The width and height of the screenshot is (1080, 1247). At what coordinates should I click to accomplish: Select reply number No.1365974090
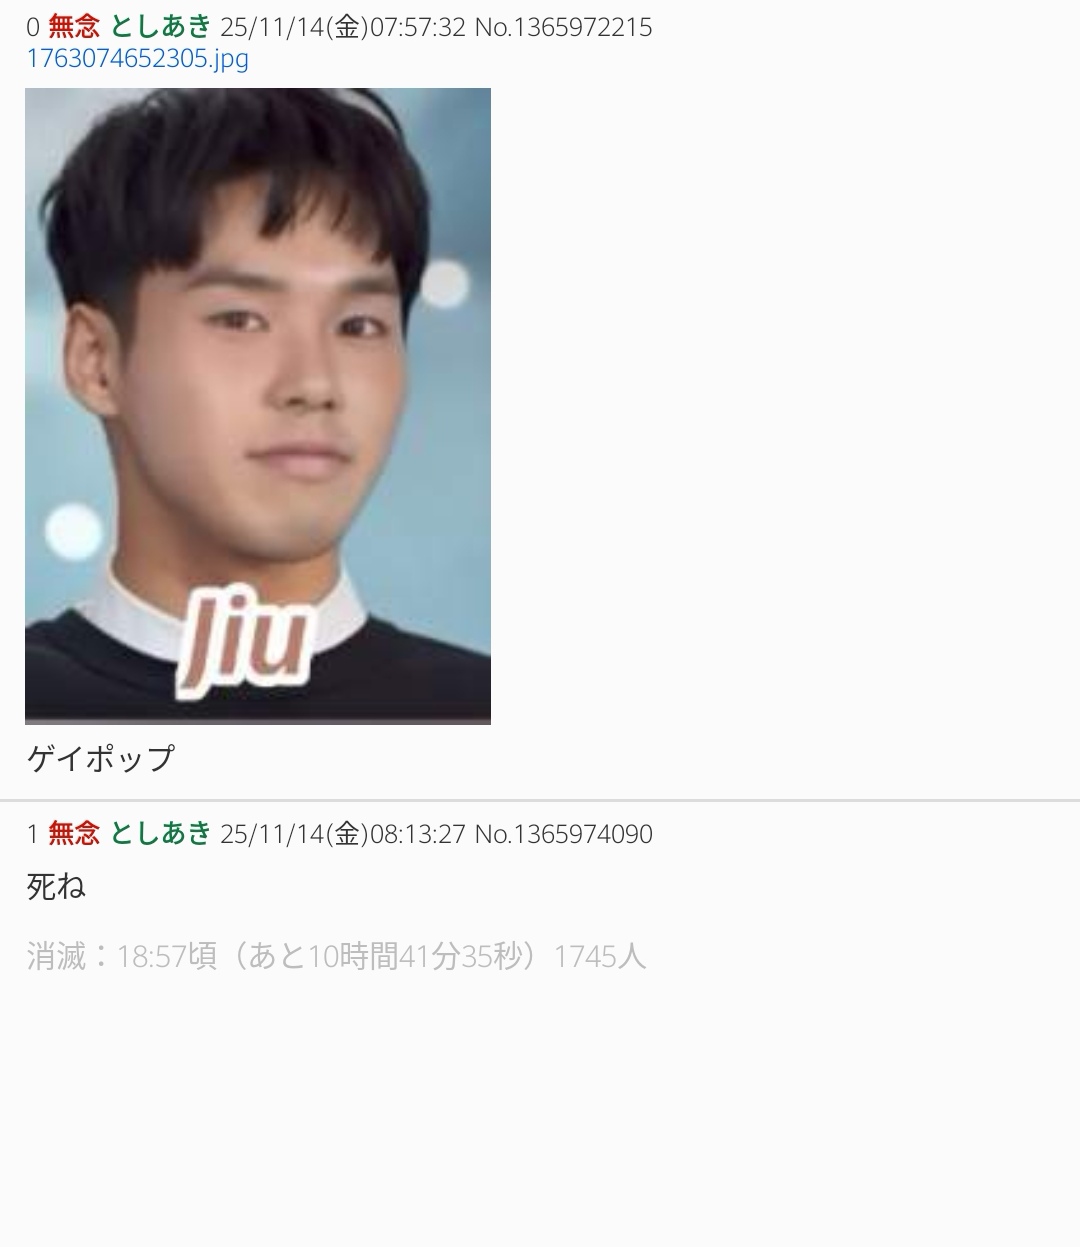click(563, 834)
